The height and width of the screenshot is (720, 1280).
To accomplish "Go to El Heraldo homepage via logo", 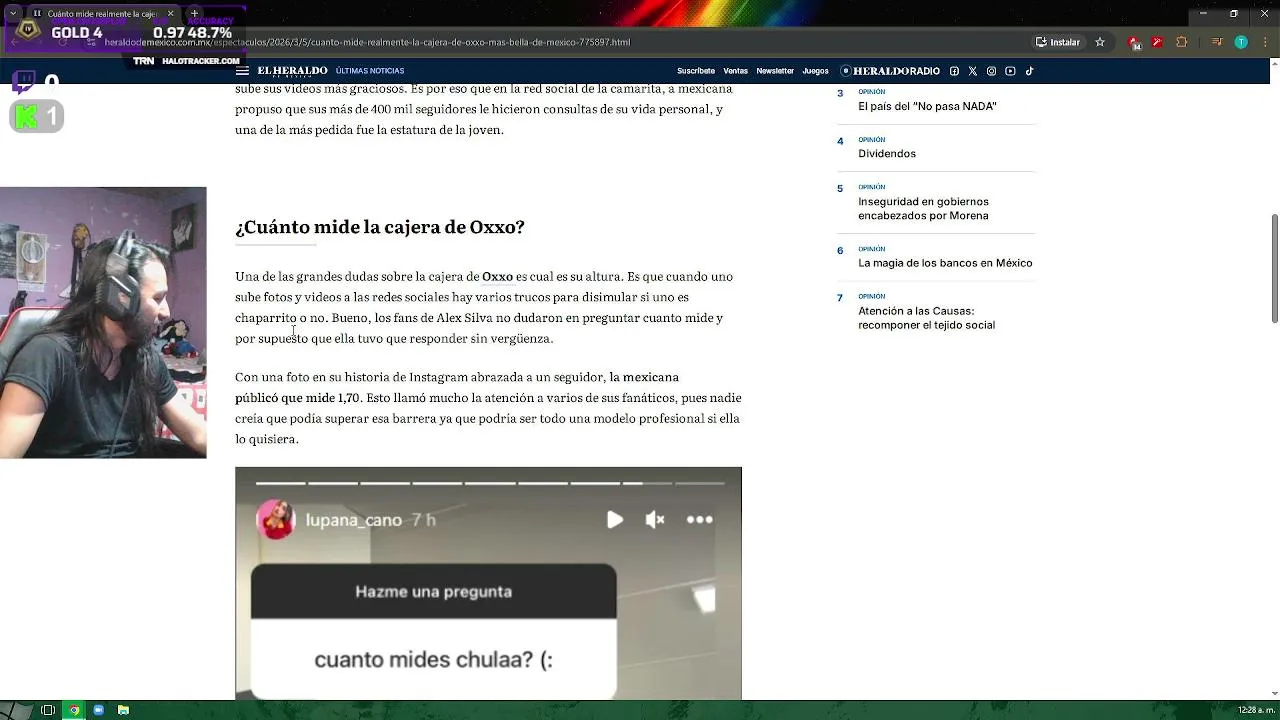I will 292,71.
